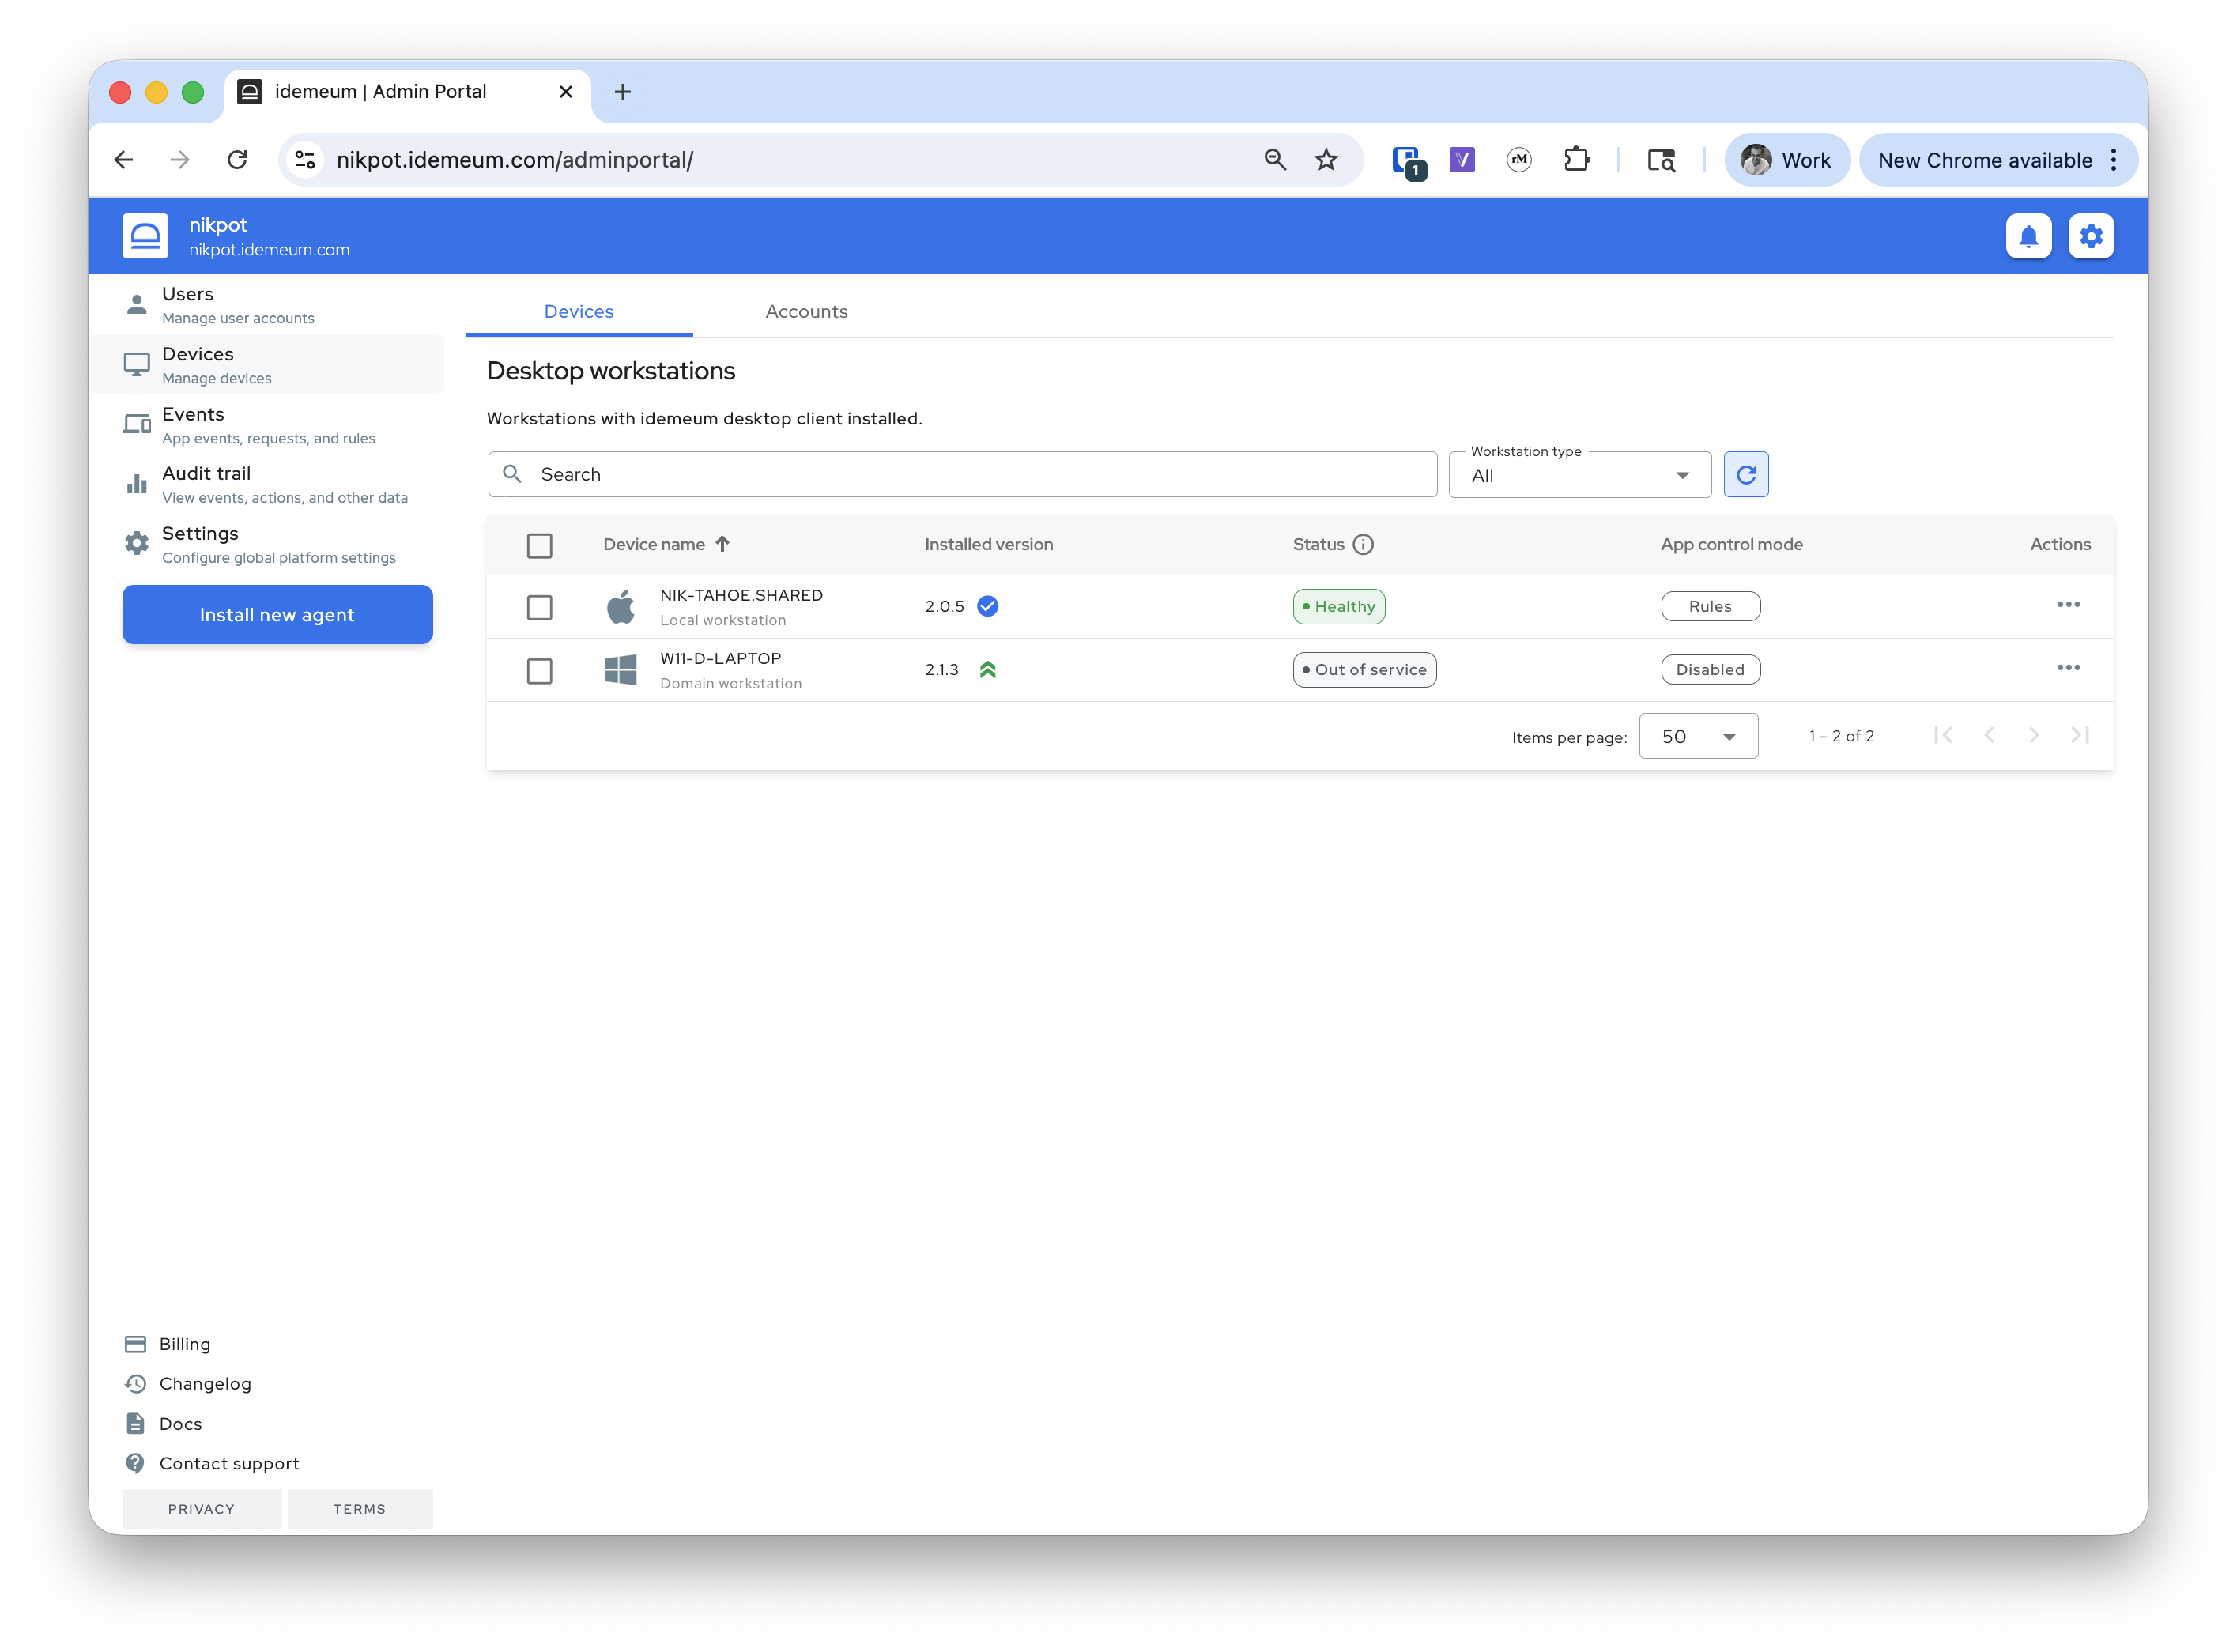Check the NIK-TAHOE.SHARED row checkbox
2237x1652 pixels.
[539, 608]
